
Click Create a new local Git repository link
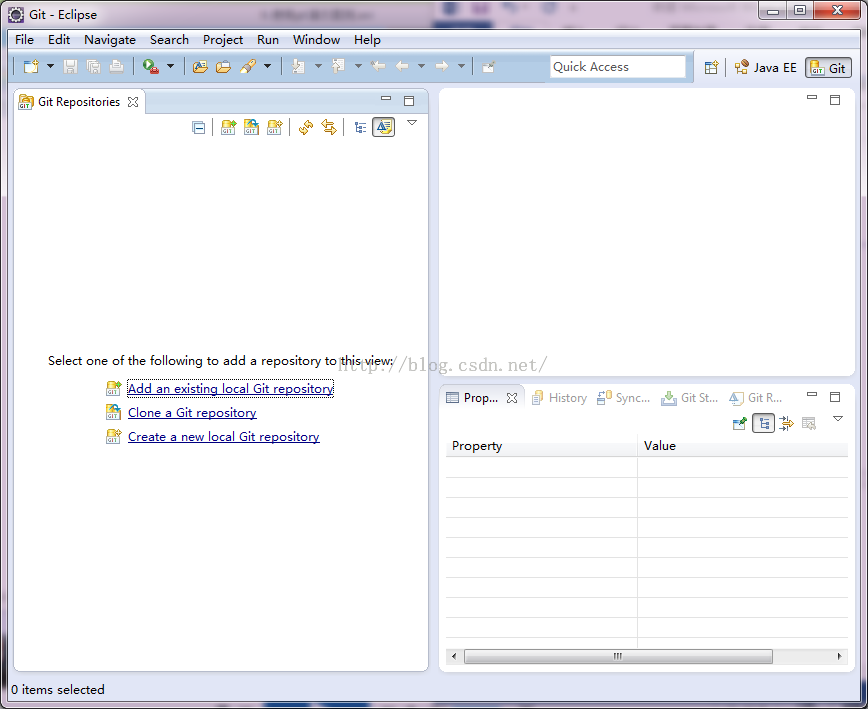pyautogui.click(x=224, y=437)
